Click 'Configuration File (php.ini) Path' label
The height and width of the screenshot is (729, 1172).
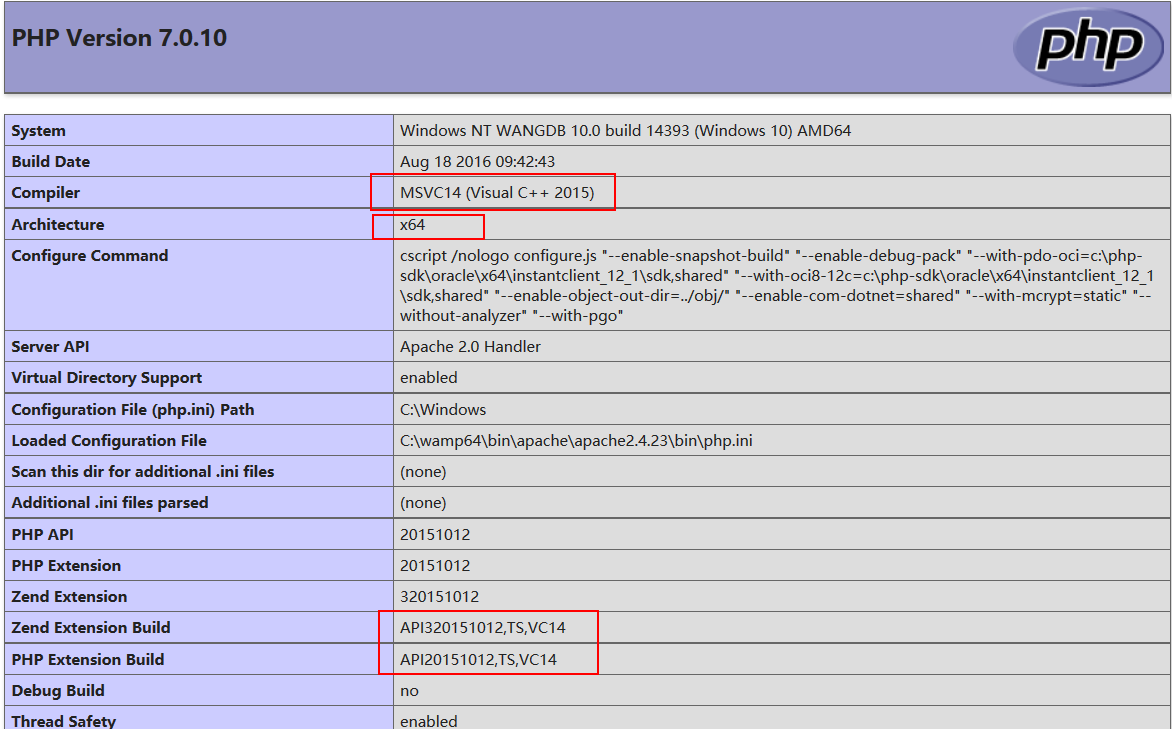click(133, 410)
